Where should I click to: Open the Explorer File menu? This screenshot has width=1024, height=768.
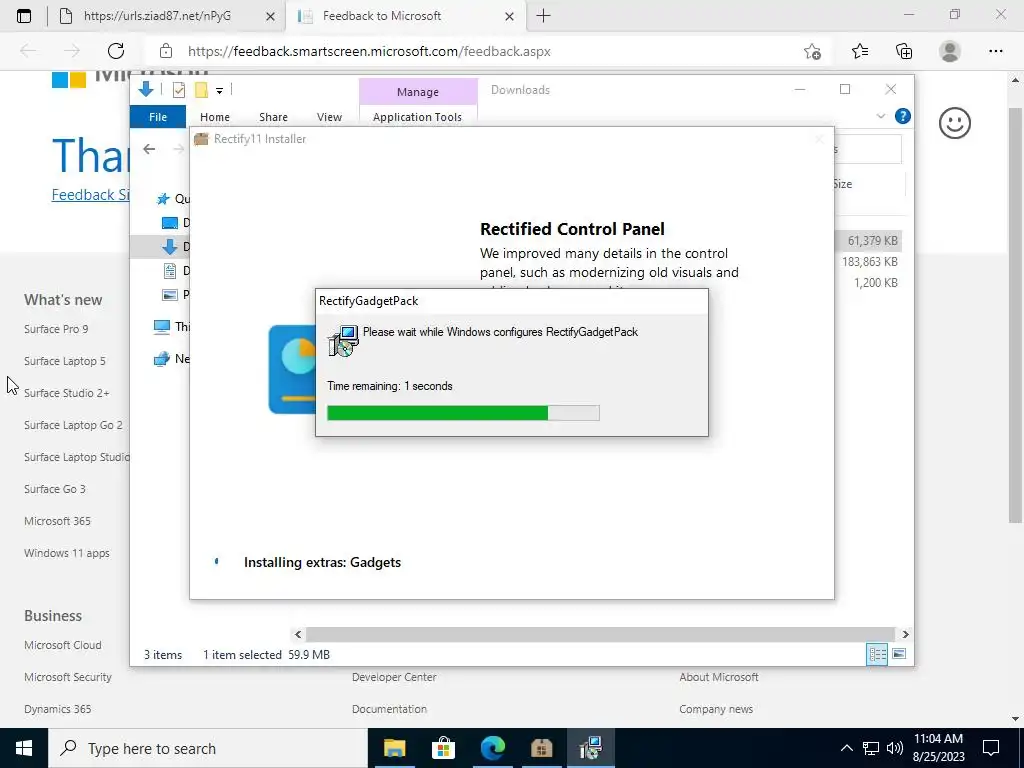(158, 117)
